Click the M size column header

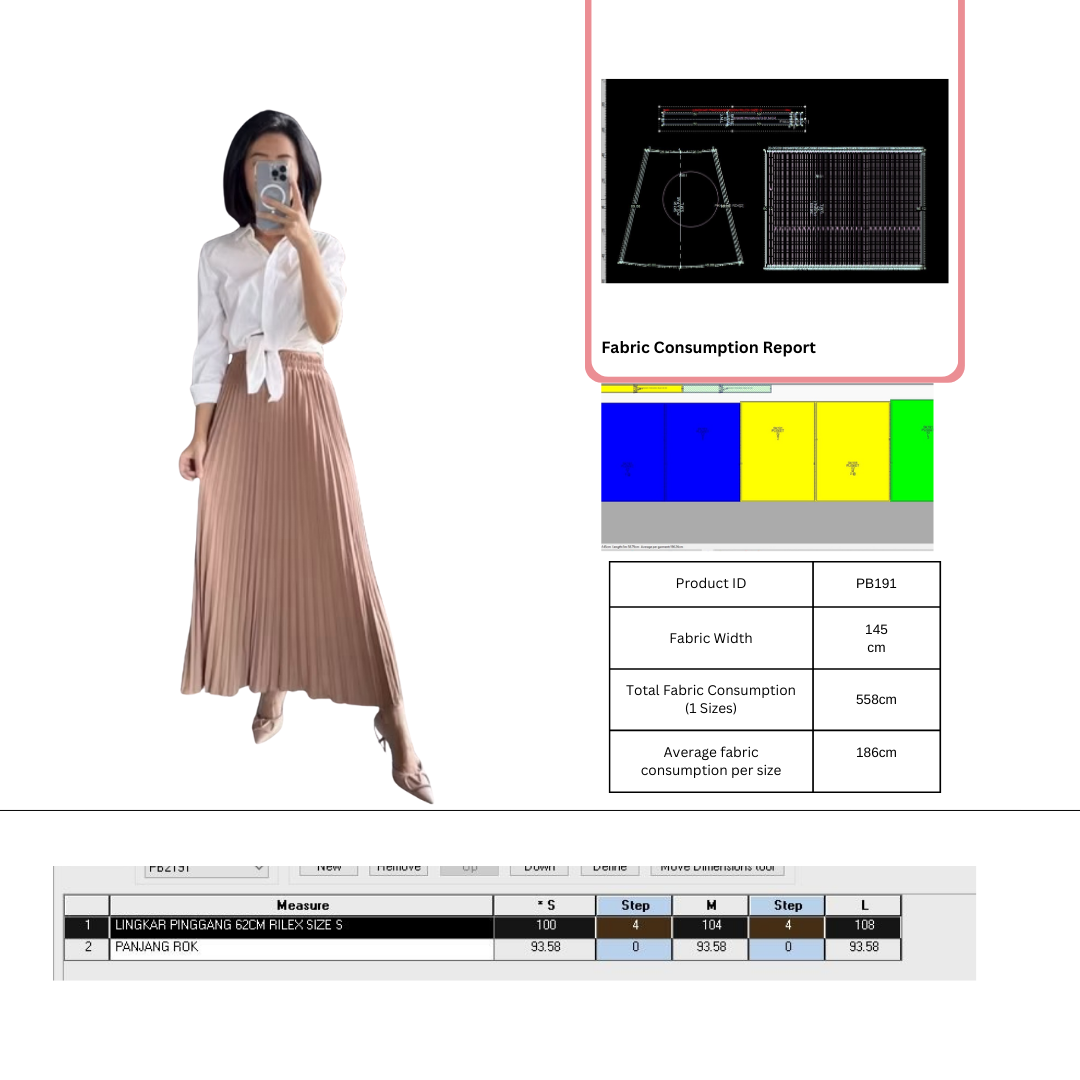coord(711,905)
